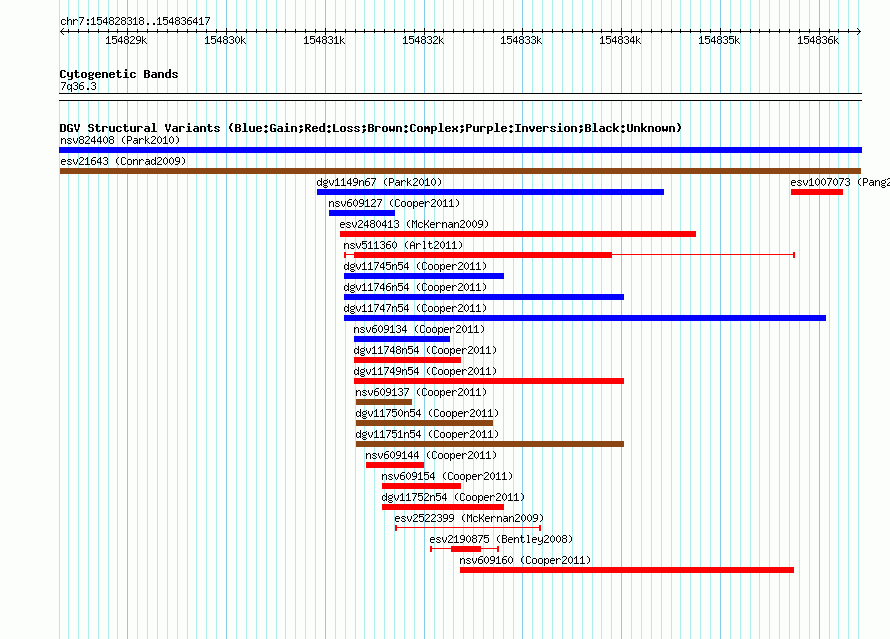Click the 154831k ruler label
Viewport: 890px width, 639px height.
[x=324, y=40]
